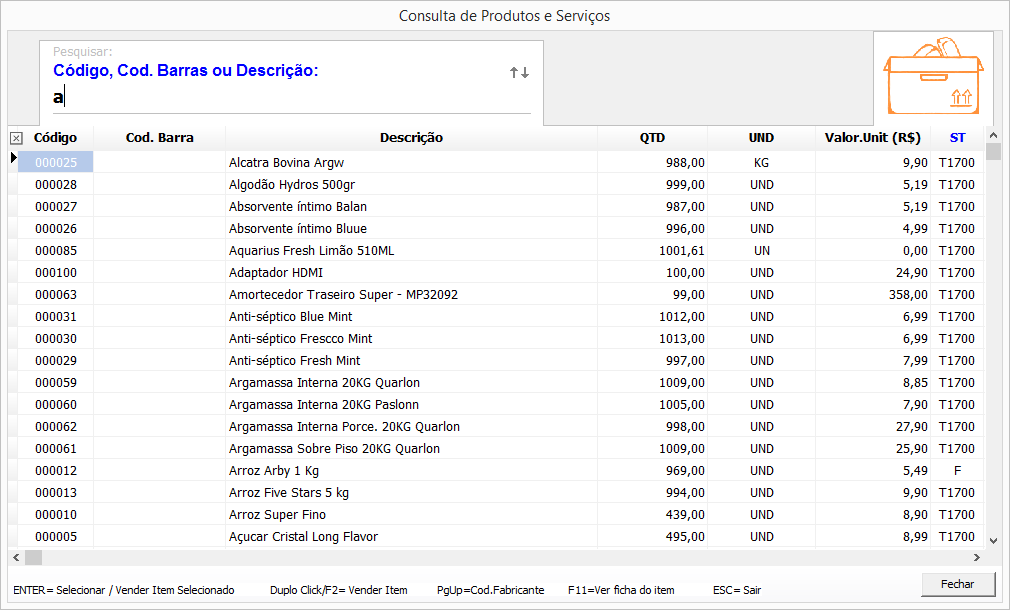Image resolution: width=1010 pixels, height=610 pixels.
Task: Click code cell 000085
Action: coord(55,251)
